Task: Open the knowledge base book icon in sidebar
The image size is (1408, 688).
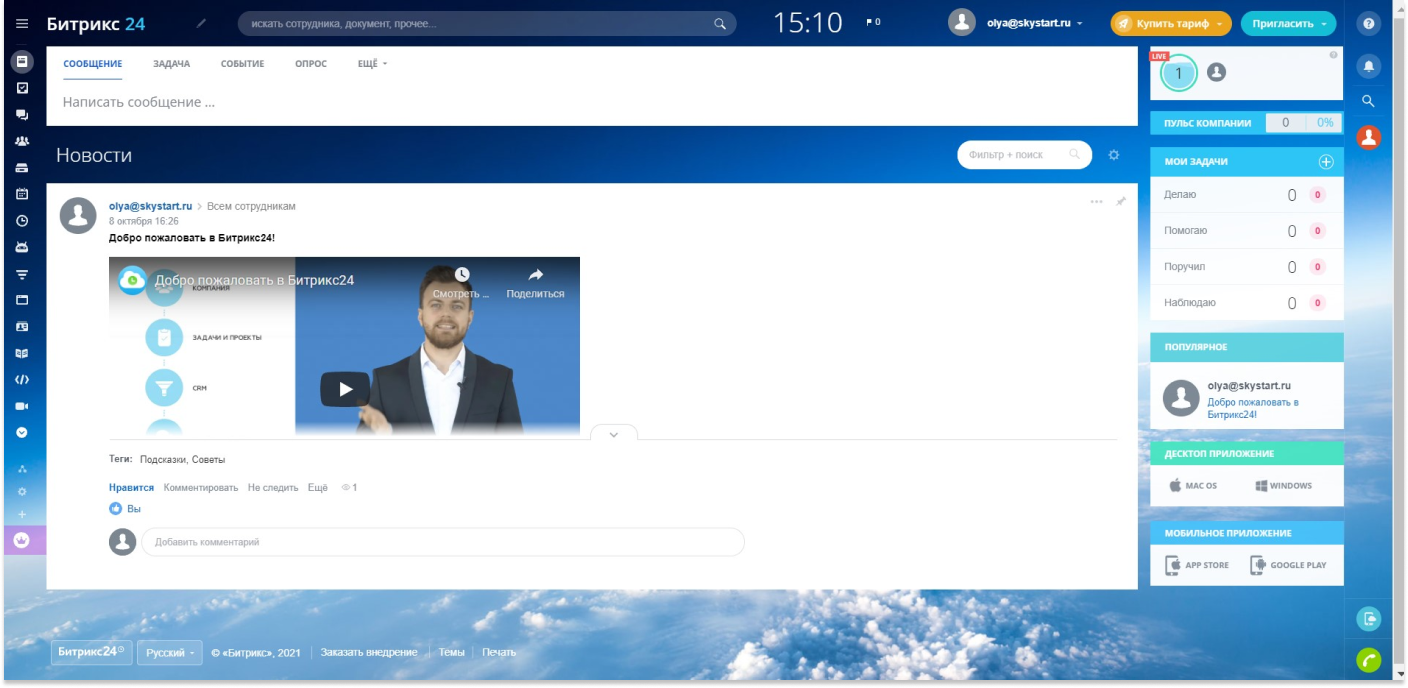Action: pyautogui.click(x=22, y=353)
